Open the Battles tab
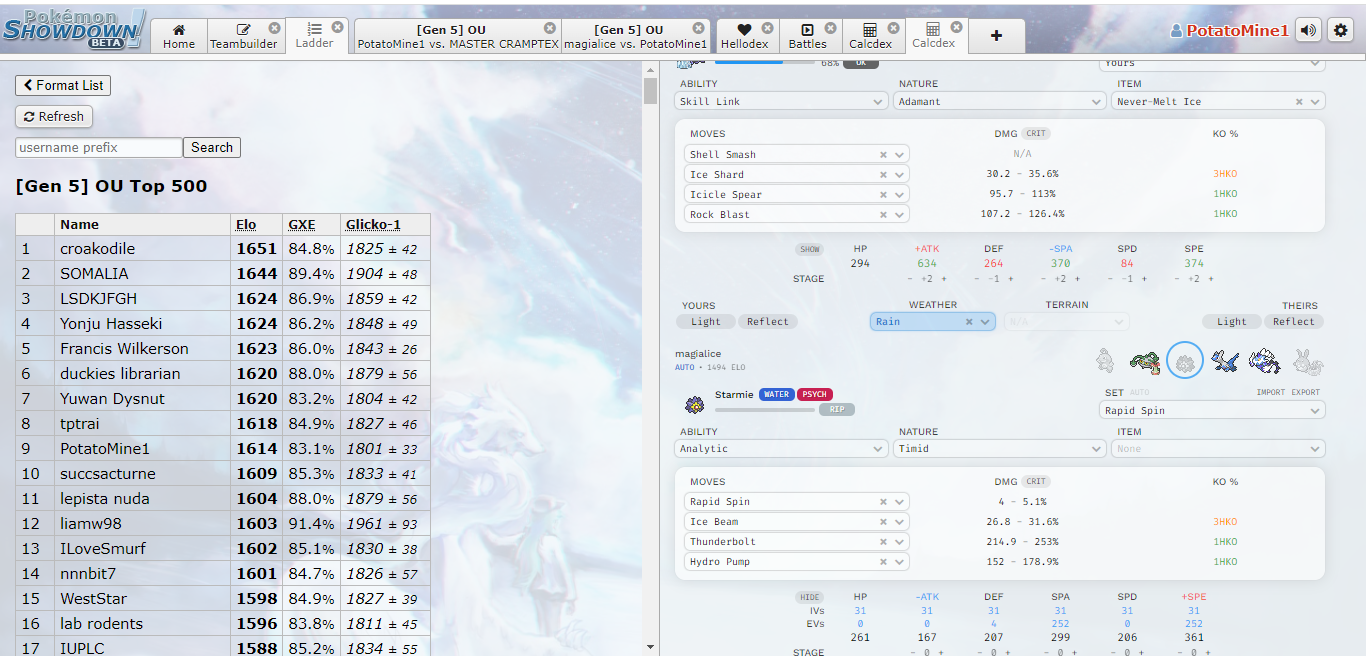Viewport: 1366px width, 656px height. 808,36
